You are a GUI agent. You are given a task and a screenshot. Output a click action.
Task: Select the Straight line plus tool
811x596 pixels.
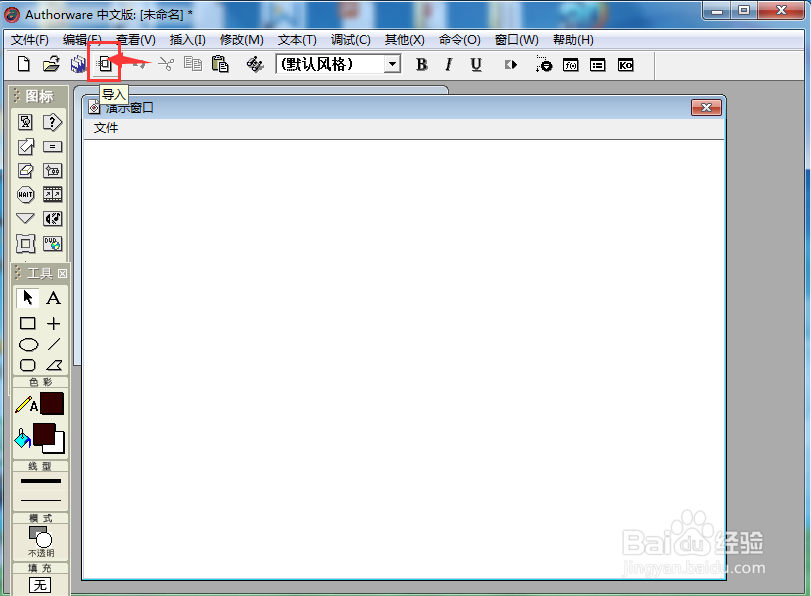pyautogui.click(x=53, y=323)
